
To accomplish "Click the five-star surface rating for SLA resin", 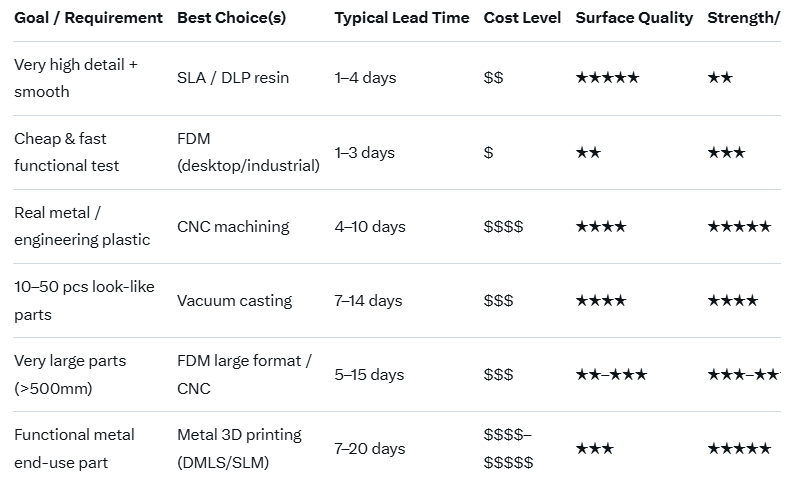I will (607, 78).
